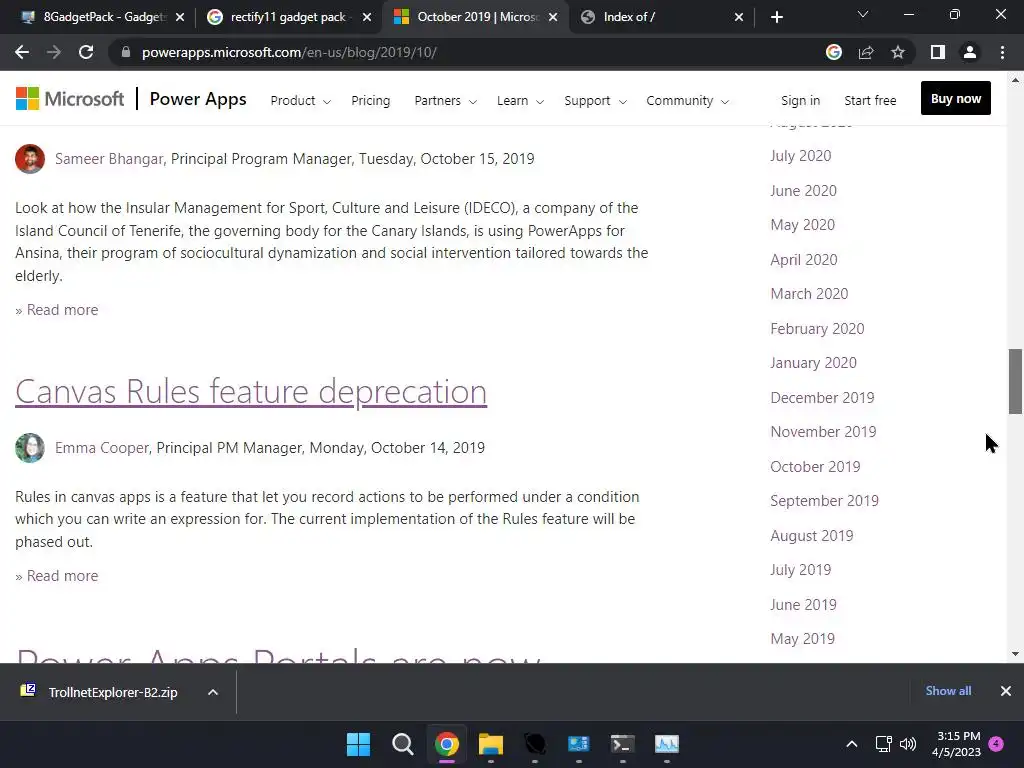1024x768 pixels.
Task: Open the June 2019 archive
Action: pos(803,605)
